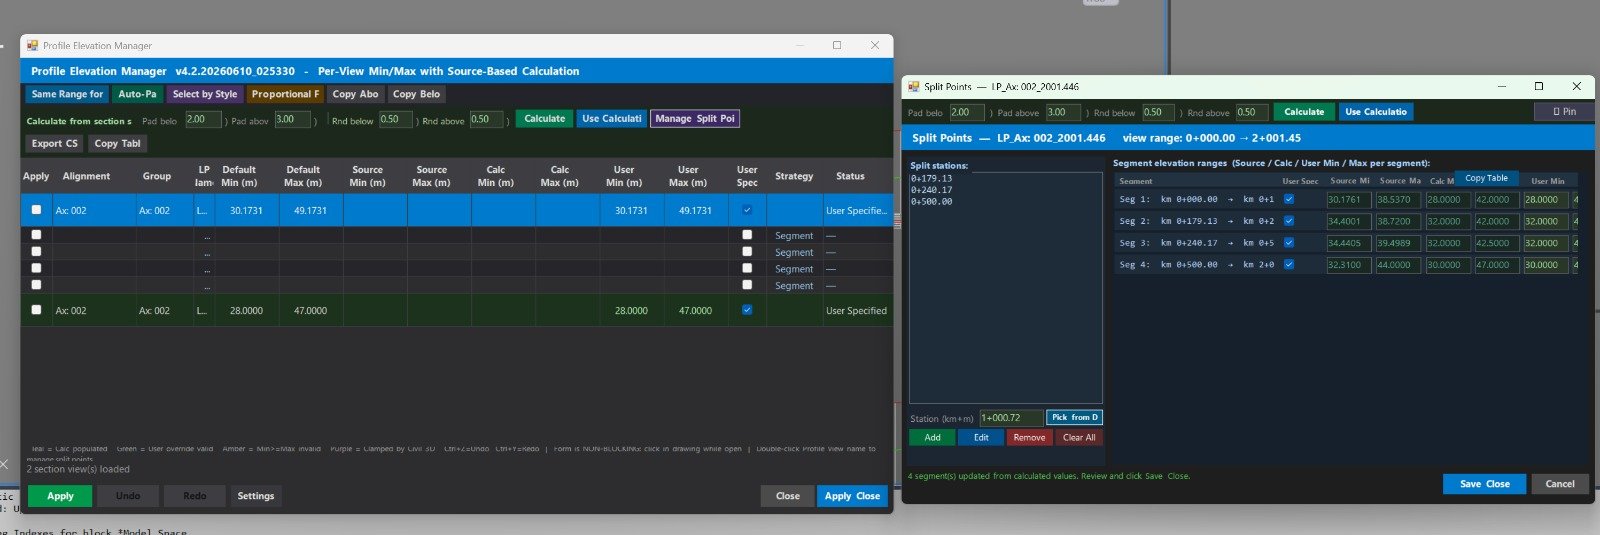Click the Same Range for button
This screenshot has height=535, width=1600.
67,94
